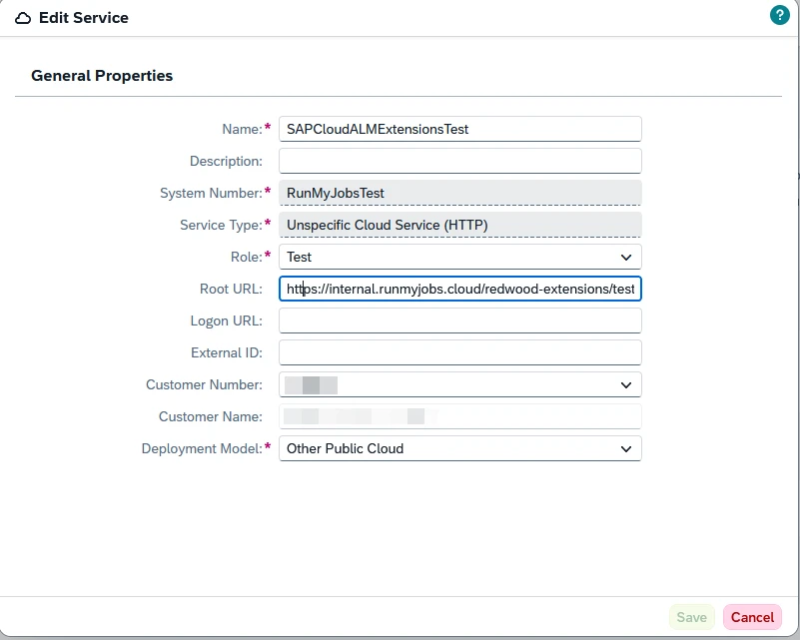This screenshot has height=640, width=800.
Task: Click the Customer Name field
Action: [x=459, y=417]
